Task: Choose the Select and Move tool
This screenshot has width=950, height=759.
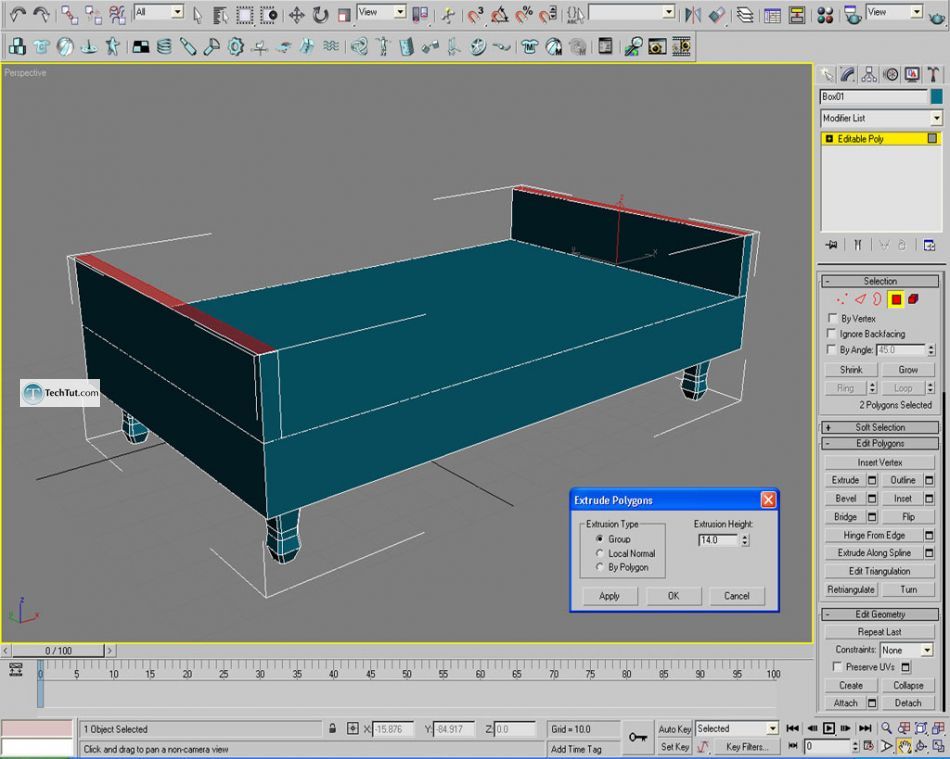Action: tap(296, 15)
